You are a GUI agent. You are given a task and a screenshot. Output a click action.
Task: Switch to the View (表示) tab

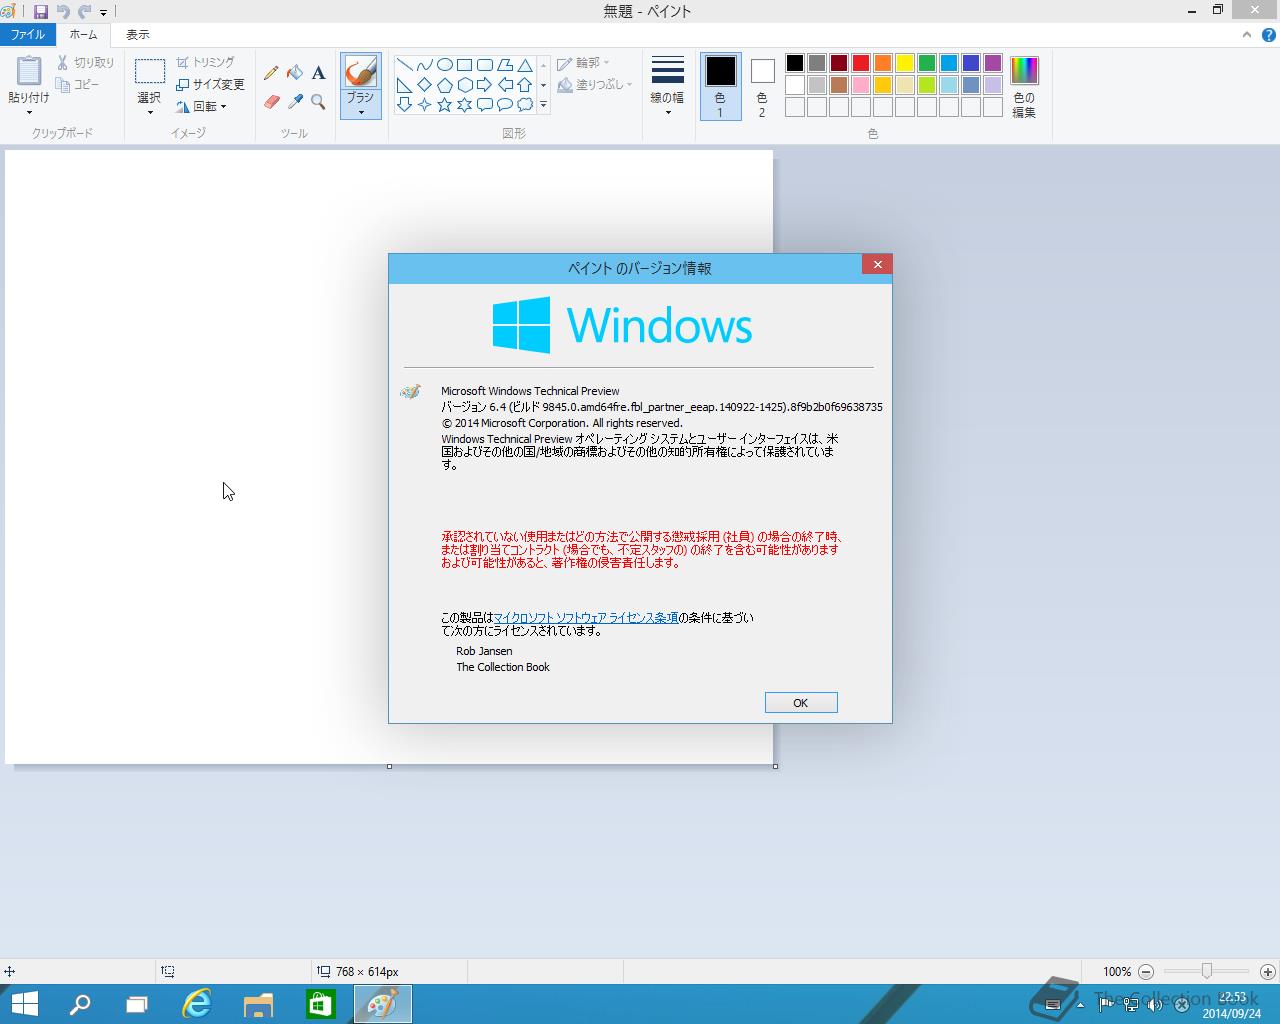pyautogui.click(x=138, y=34)
